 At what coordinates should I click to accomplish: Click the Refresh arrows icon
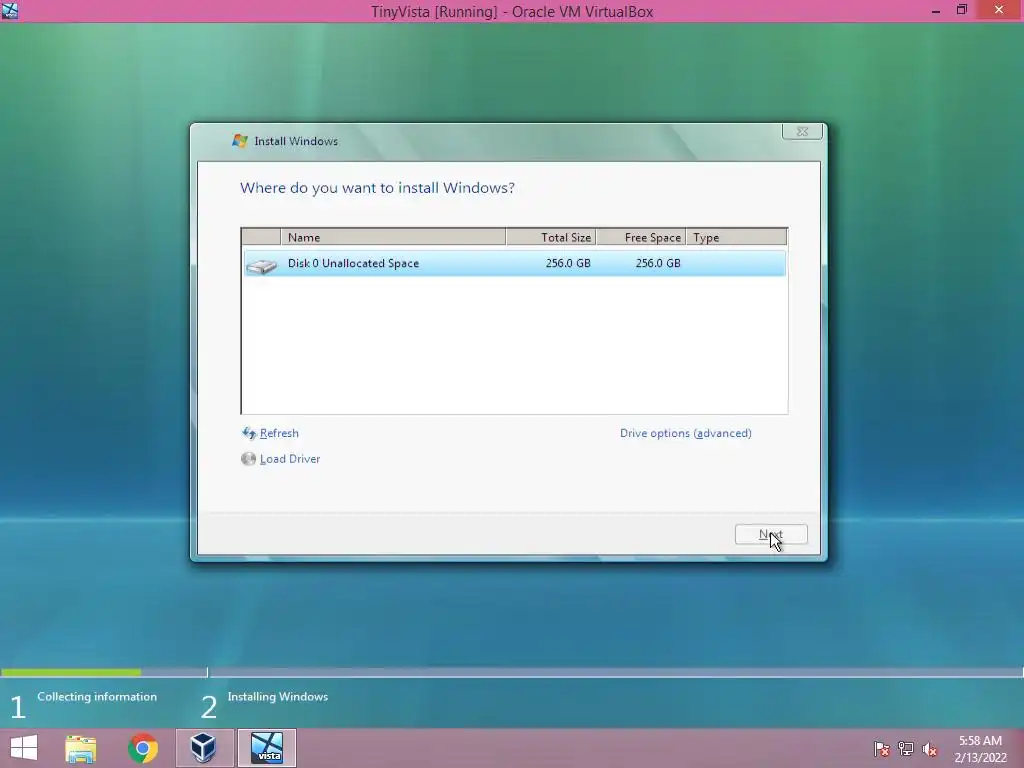pos(249,433)
